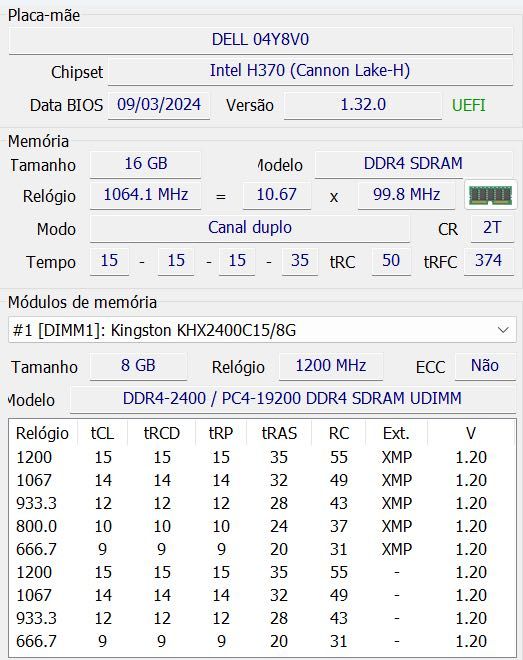
Task: Click RC value 37 in the timings table
Action: [339, 526]
